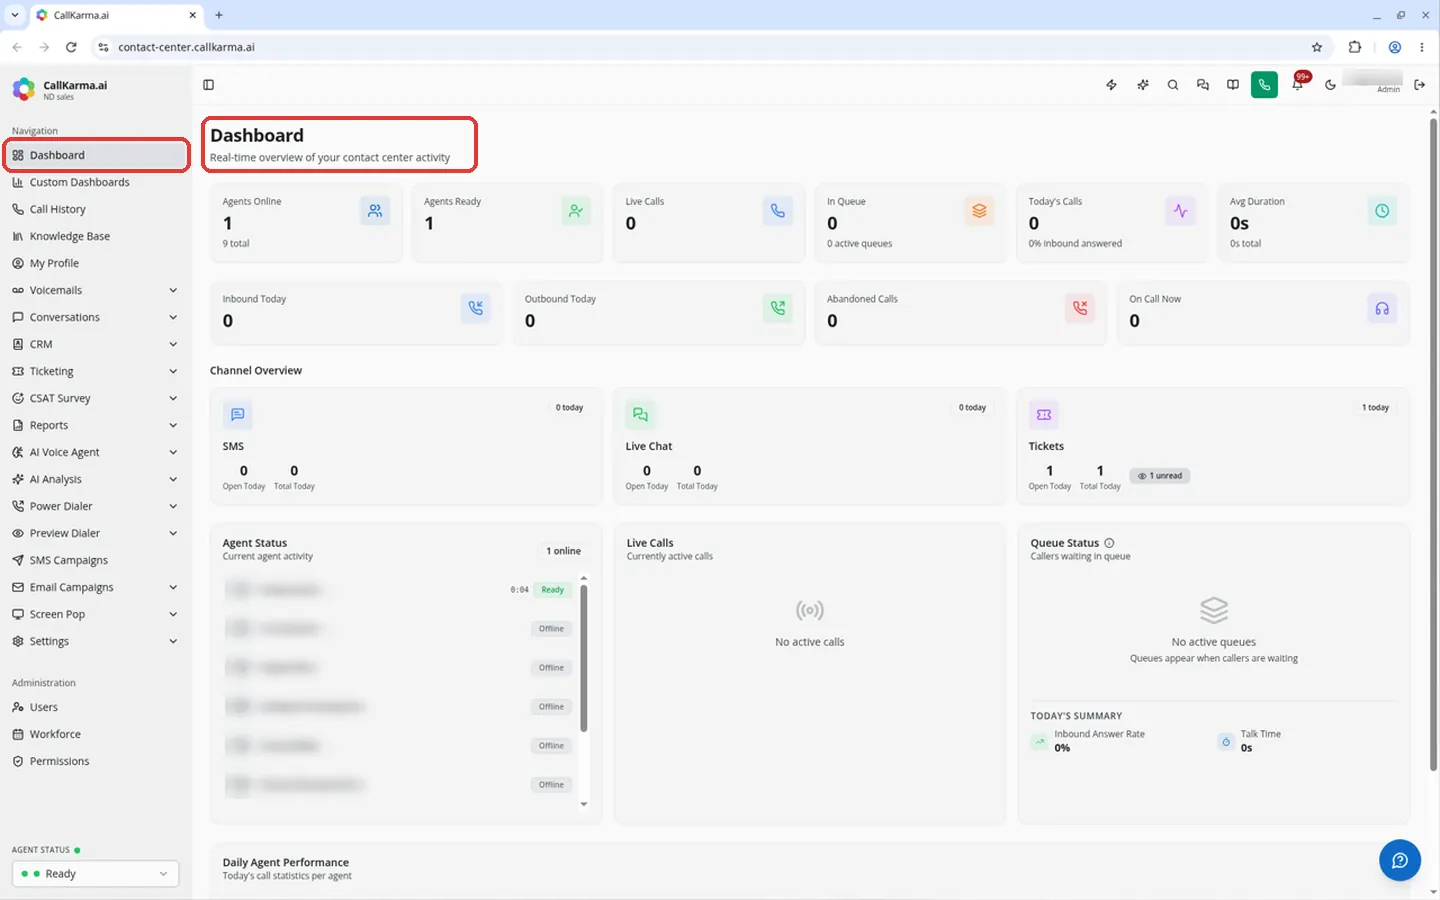This screenshot has height=900, width=1440.
Task: Expand the CRM menu chevron
Action: 173,344
